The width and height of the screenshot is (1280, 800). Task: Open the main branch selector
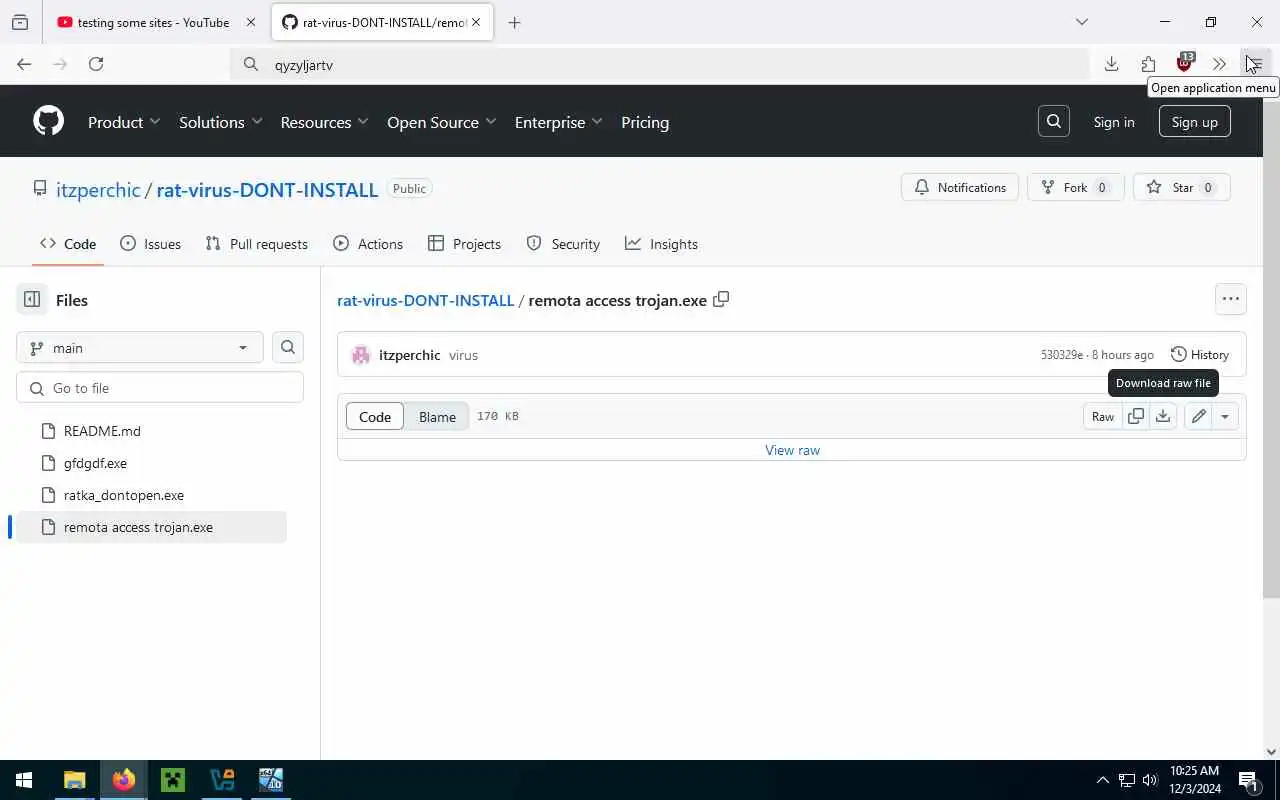pos(140,347)
